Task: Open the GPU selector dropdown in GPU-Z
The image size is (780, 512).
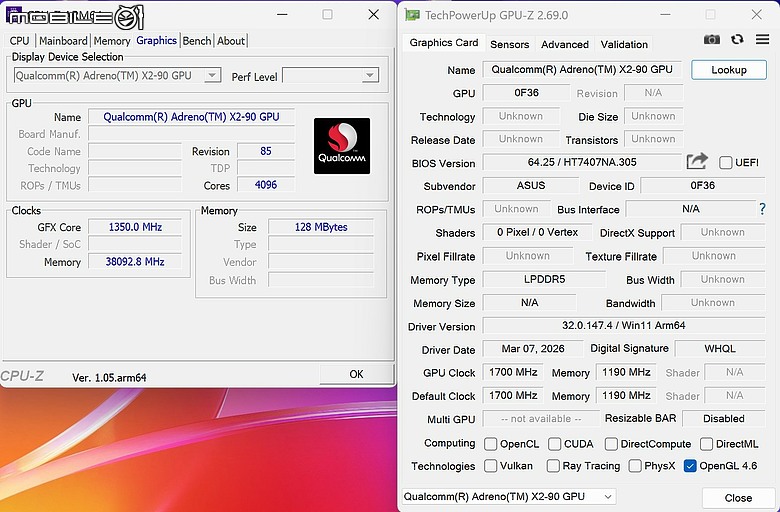Action: 509,496
